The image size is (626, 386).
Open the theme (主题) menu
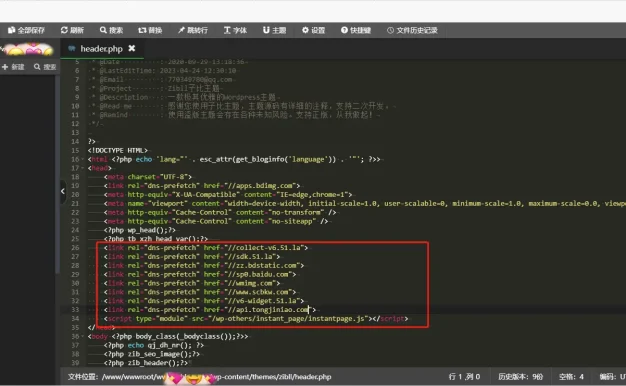point(274,30)
